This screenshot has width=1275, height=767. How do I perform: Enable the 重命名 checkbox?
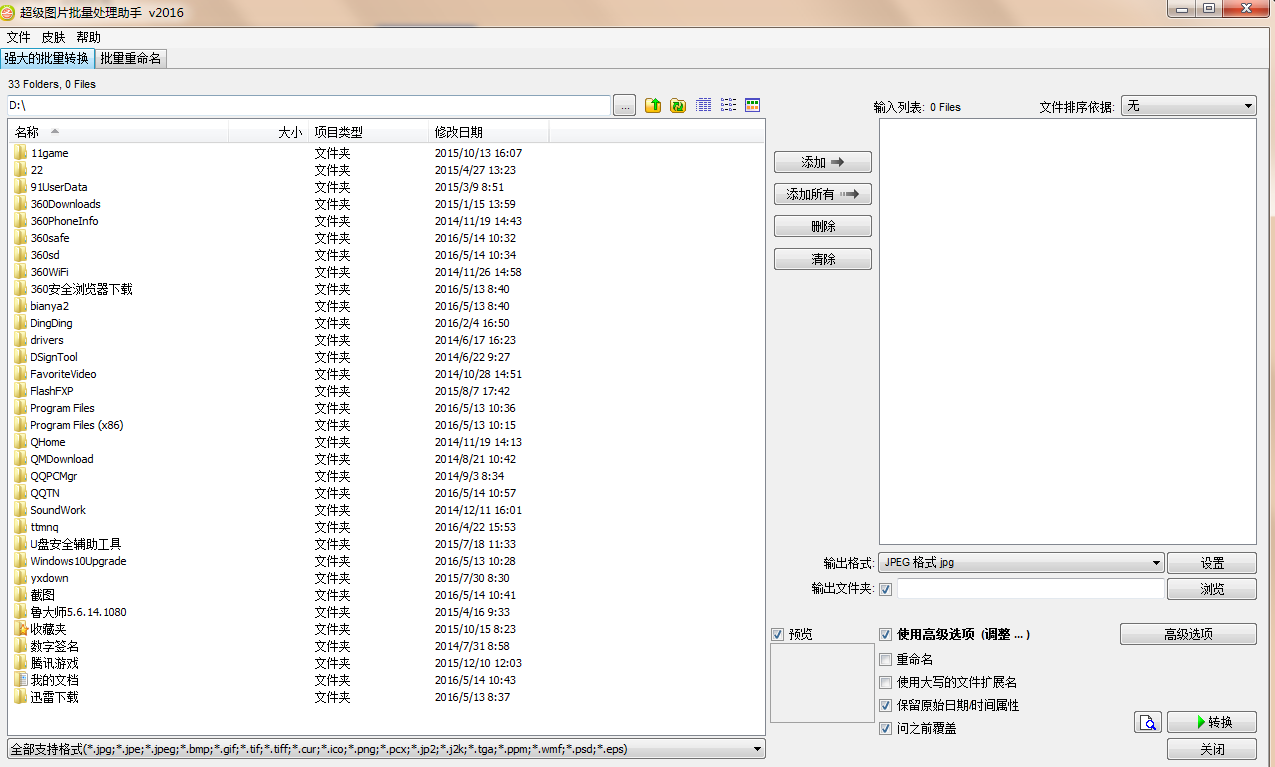pyautogui.click(x=885, y=659)
